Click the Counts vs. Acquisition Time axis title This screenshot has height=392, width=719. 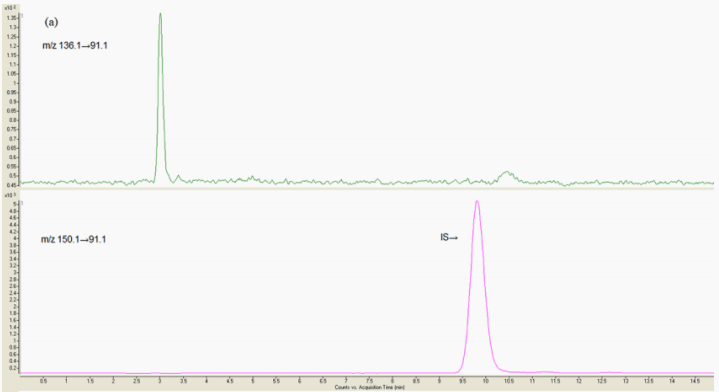(369, 387)
